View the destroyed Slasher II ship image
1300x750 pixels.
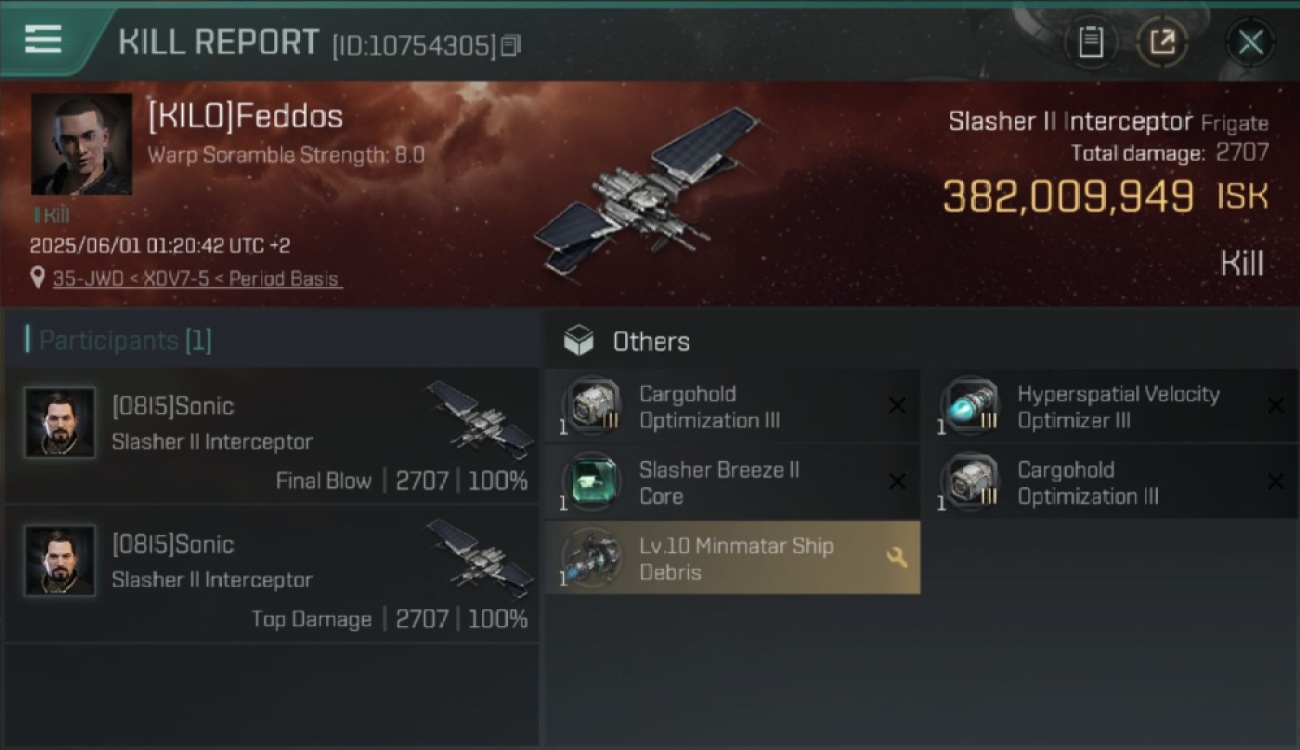tap(648, 188)
